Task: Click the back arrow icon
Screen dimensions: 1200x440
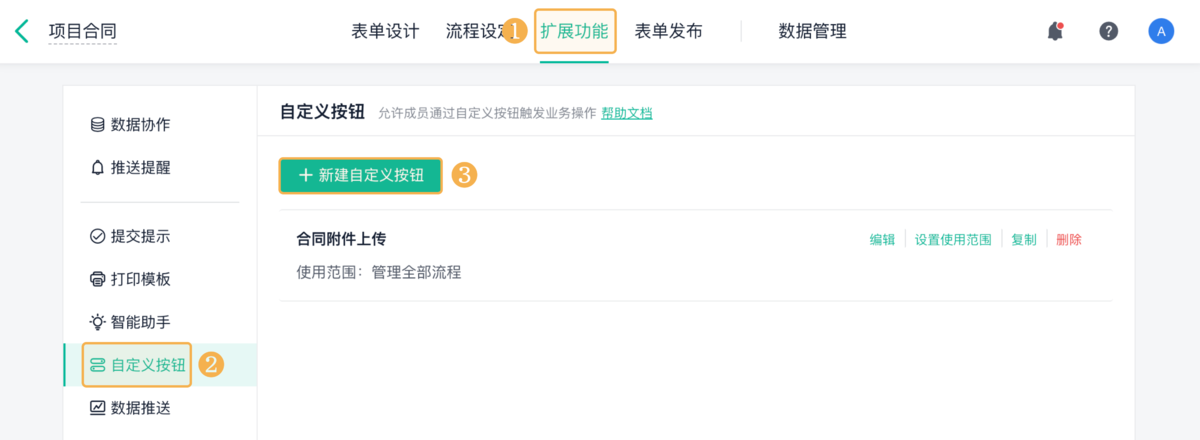Action: (x=22, y=31)
